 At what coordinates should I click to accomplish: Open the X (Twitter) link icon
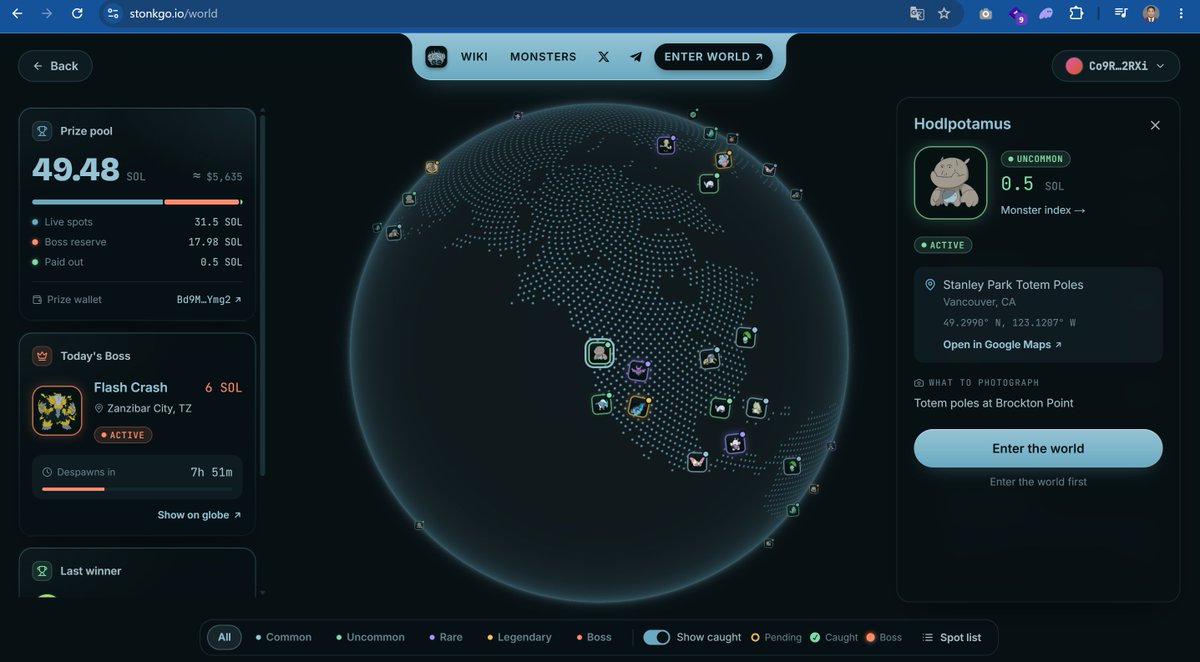point(604,57)
